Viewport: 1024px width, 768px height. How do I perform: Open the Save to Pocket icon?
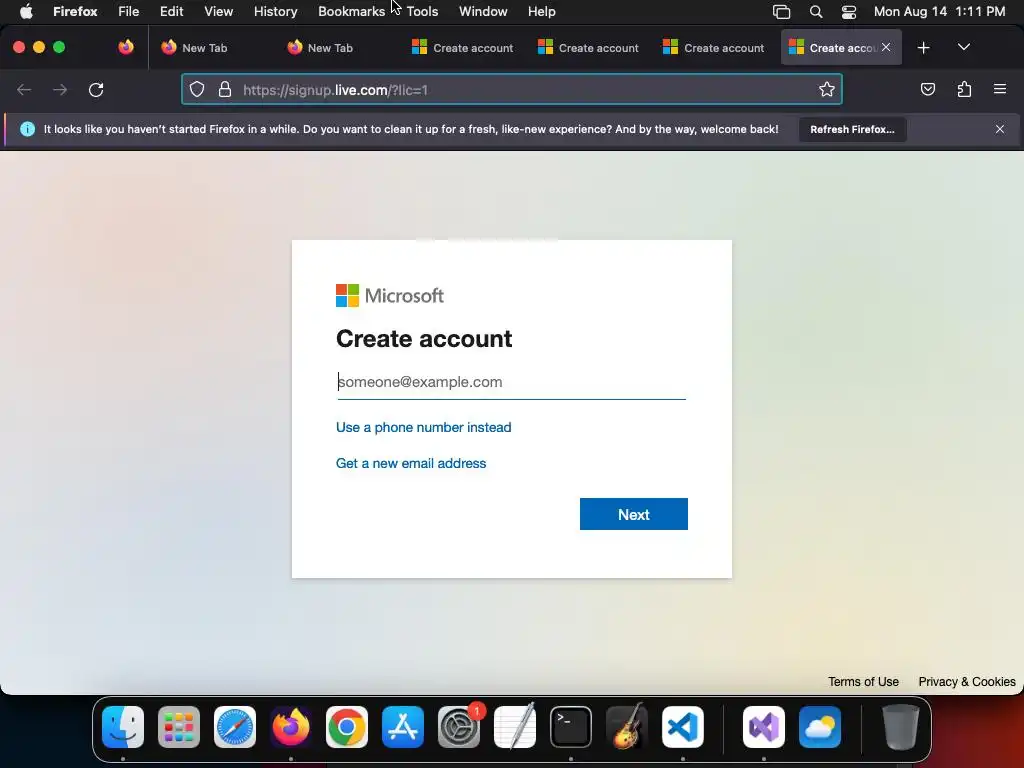point(927,89)
